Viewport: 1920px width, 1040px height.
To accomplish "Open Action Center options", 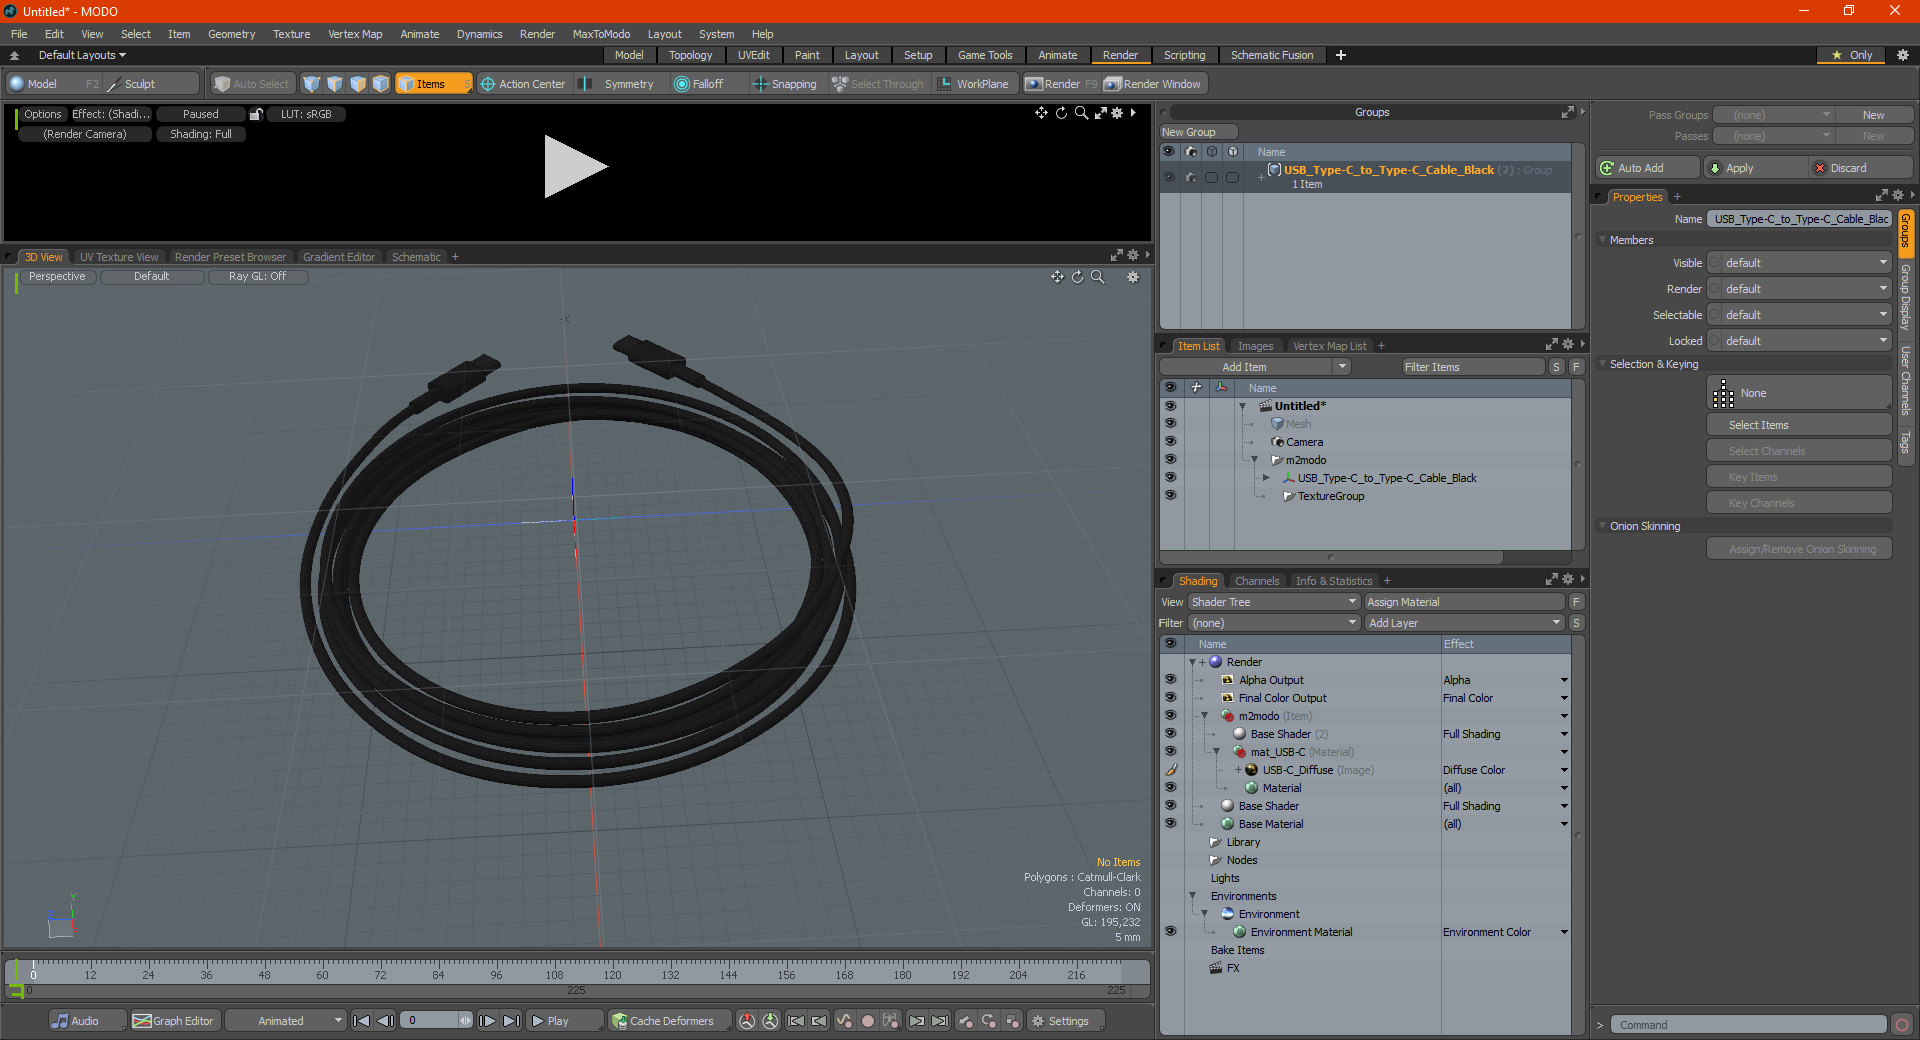I will click(522, 84).
